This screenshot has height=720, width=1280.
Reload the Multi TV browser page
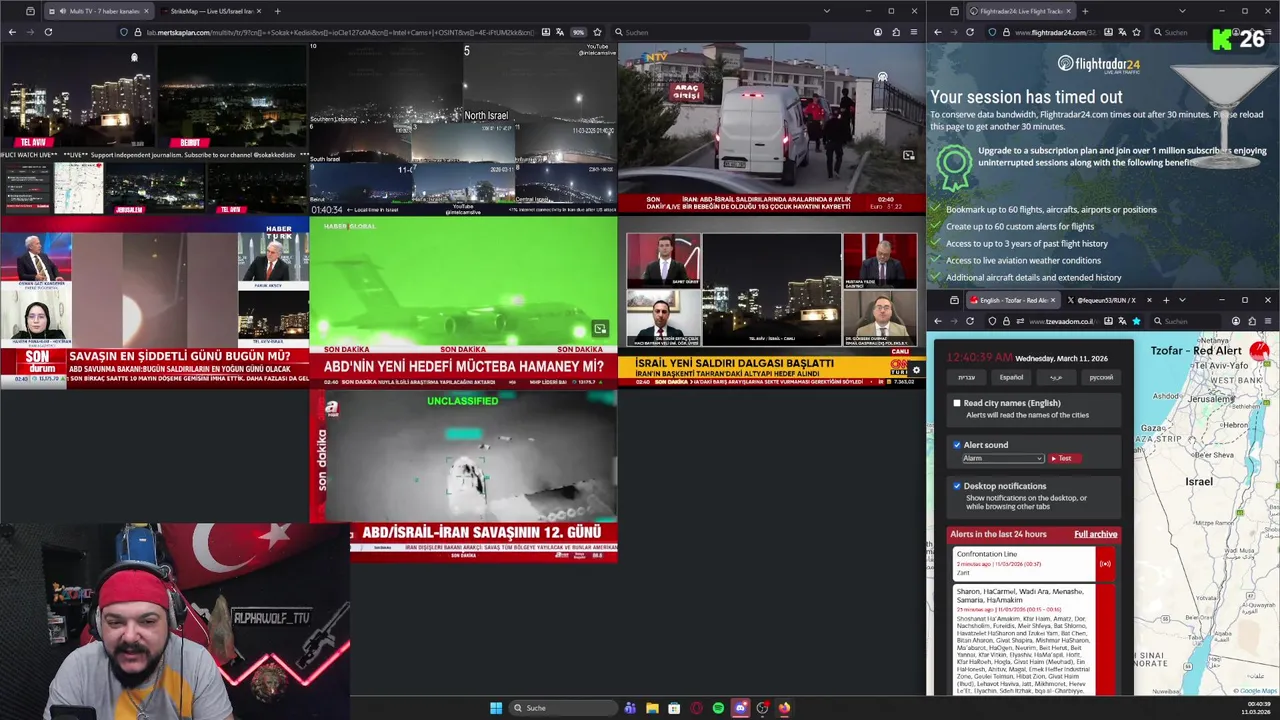pos(48,32)
